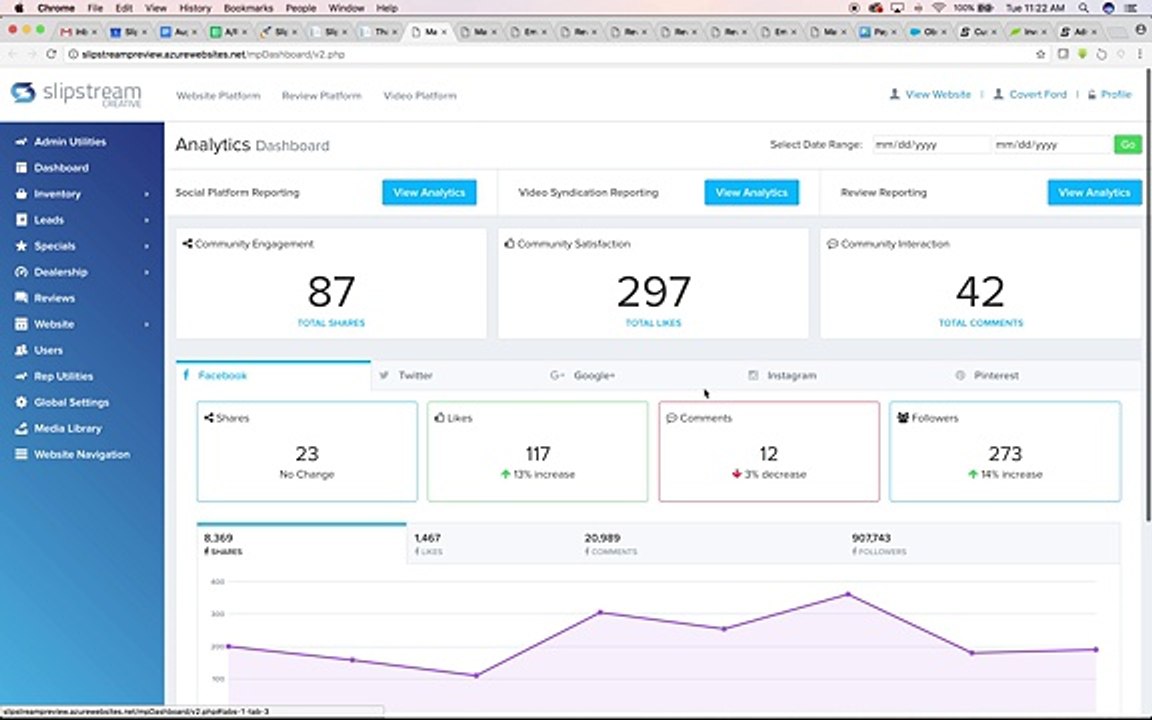This screenshot has height=720, width=1152.
Task: Switch to the Twitter tab
Action: click(x=415, y=375)
